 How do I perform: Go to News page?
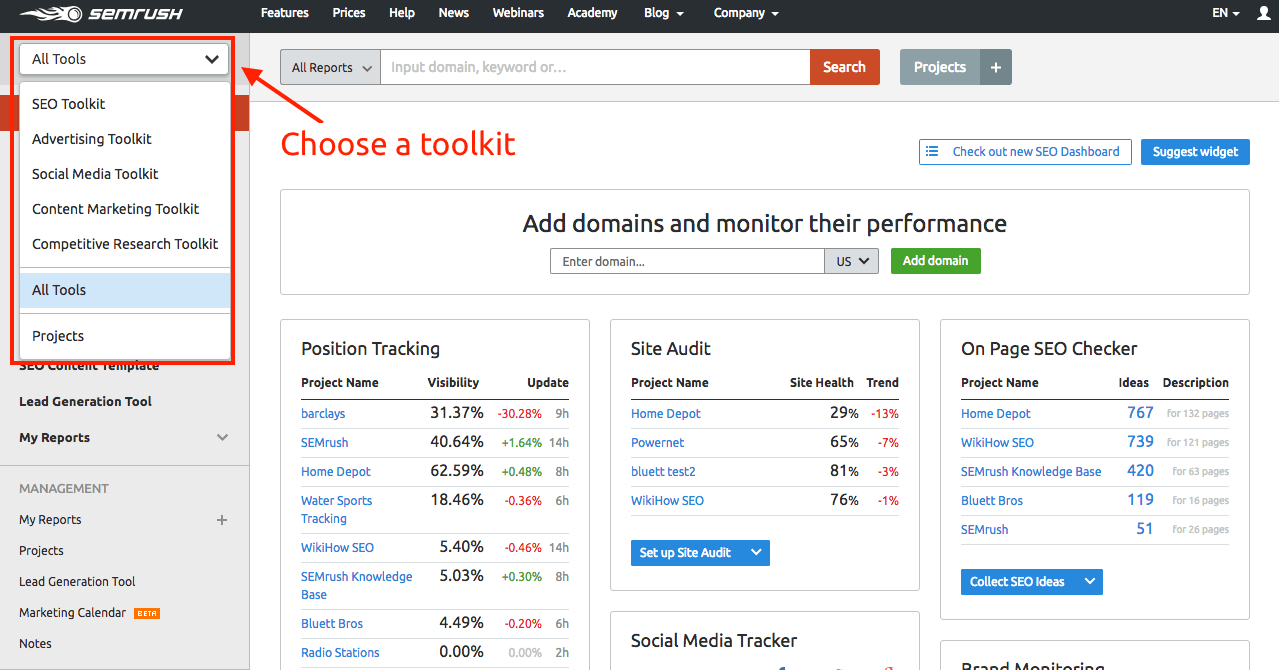[454, 13]
